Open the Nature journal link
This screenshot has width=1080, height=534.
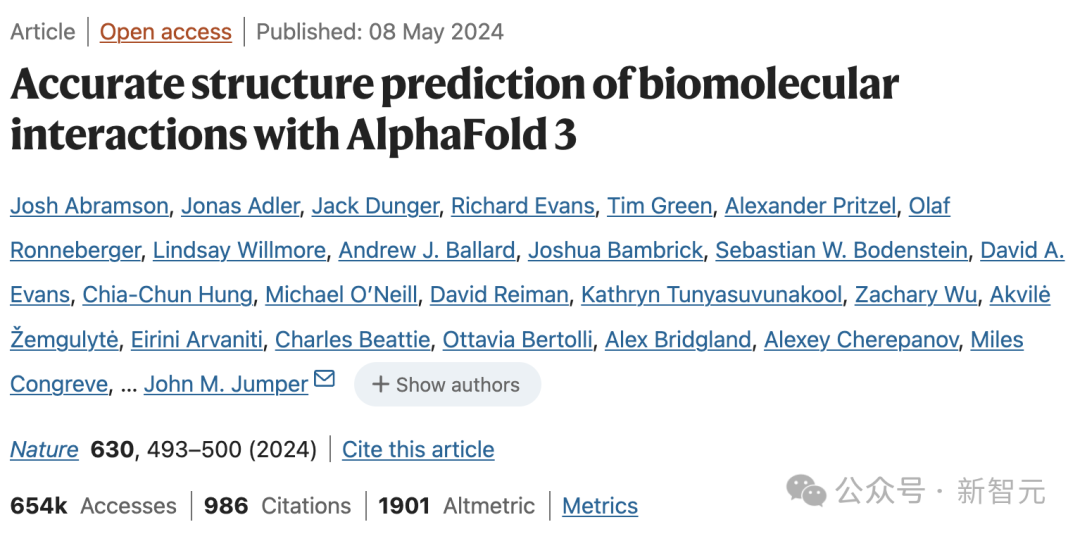[x=44, y=449]
